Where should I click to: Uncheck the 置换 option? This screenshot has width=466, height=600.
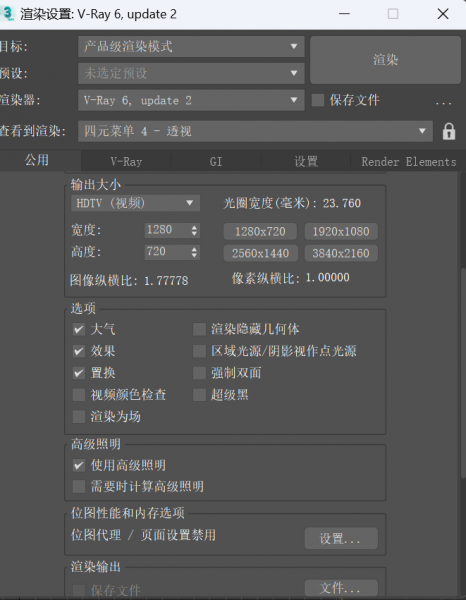[79, 373]
